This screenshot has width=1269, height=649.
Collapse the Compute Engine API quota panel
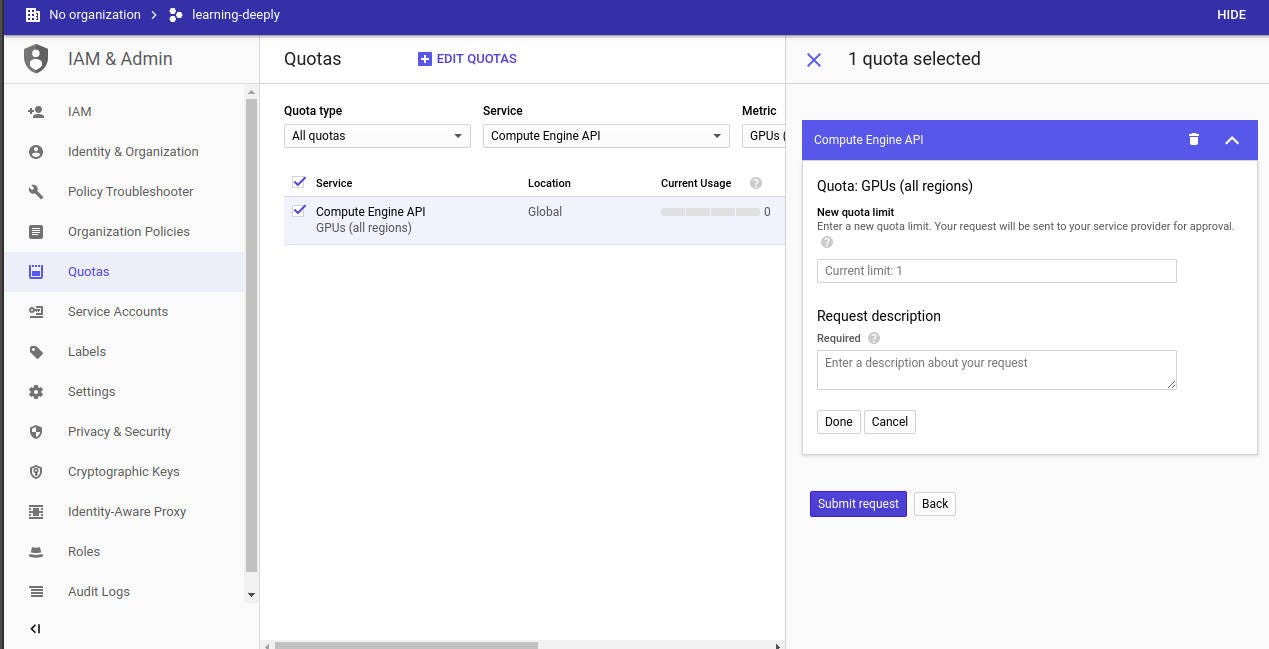[x=1232, y=140]
